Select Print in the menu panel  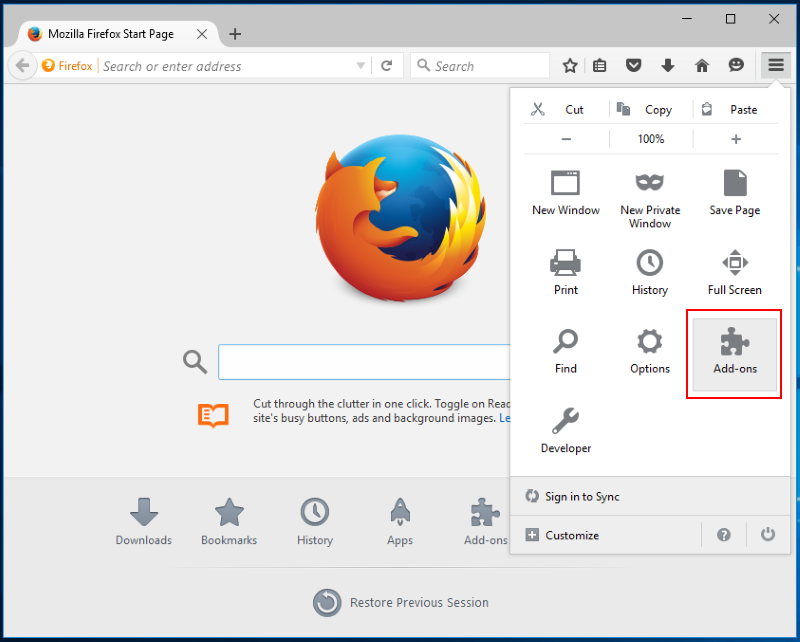pos(566,272)
